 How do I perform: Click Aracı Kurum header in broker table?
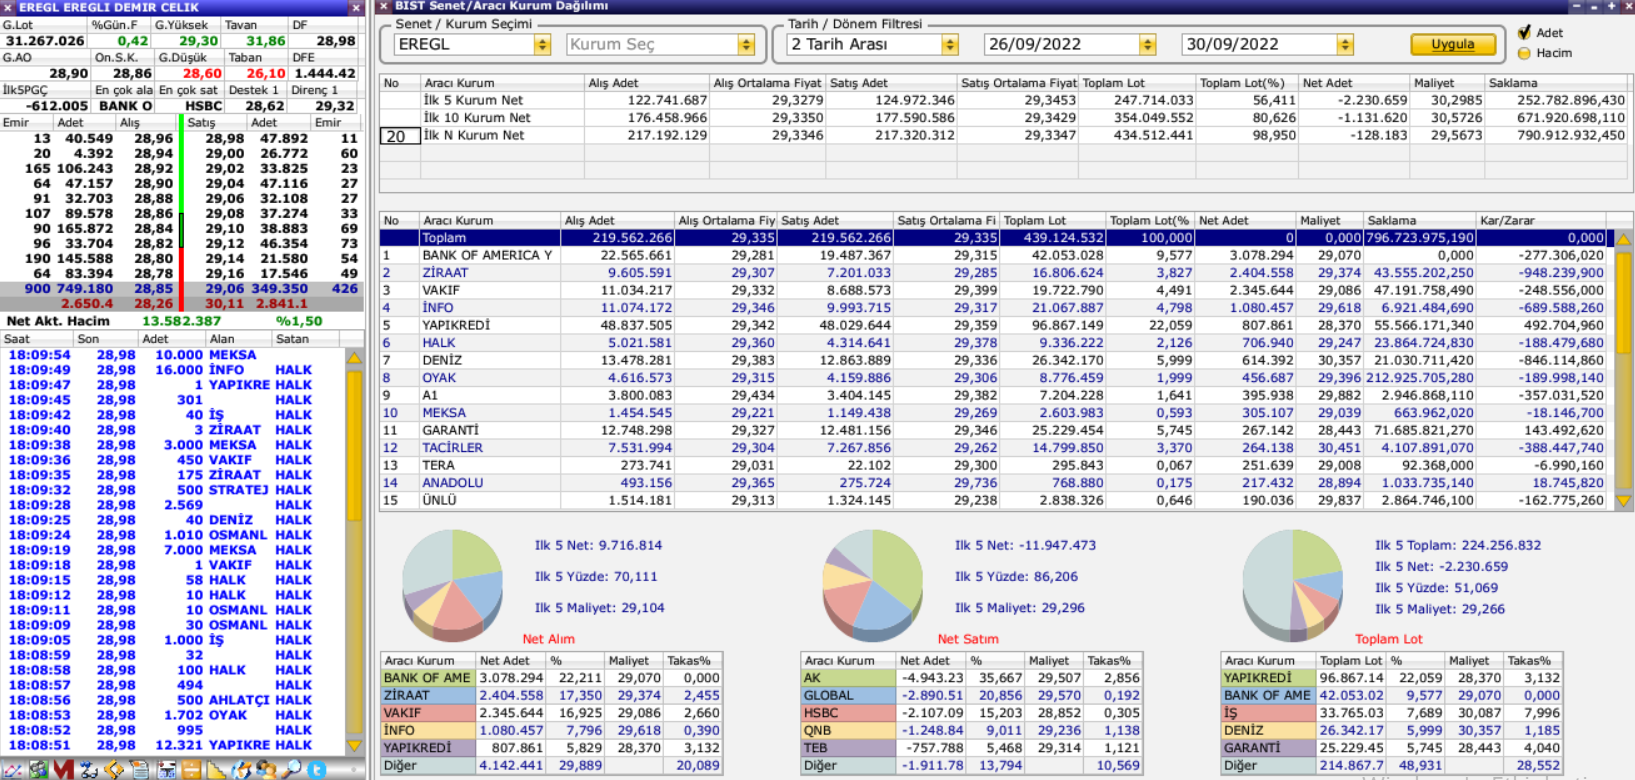490,220
